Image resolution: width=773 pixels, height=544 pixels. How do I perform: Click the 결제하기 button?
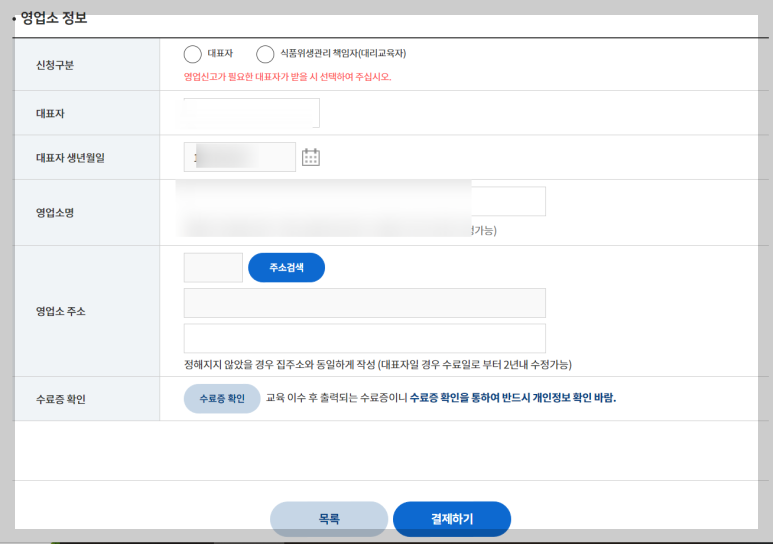[452, 519]
